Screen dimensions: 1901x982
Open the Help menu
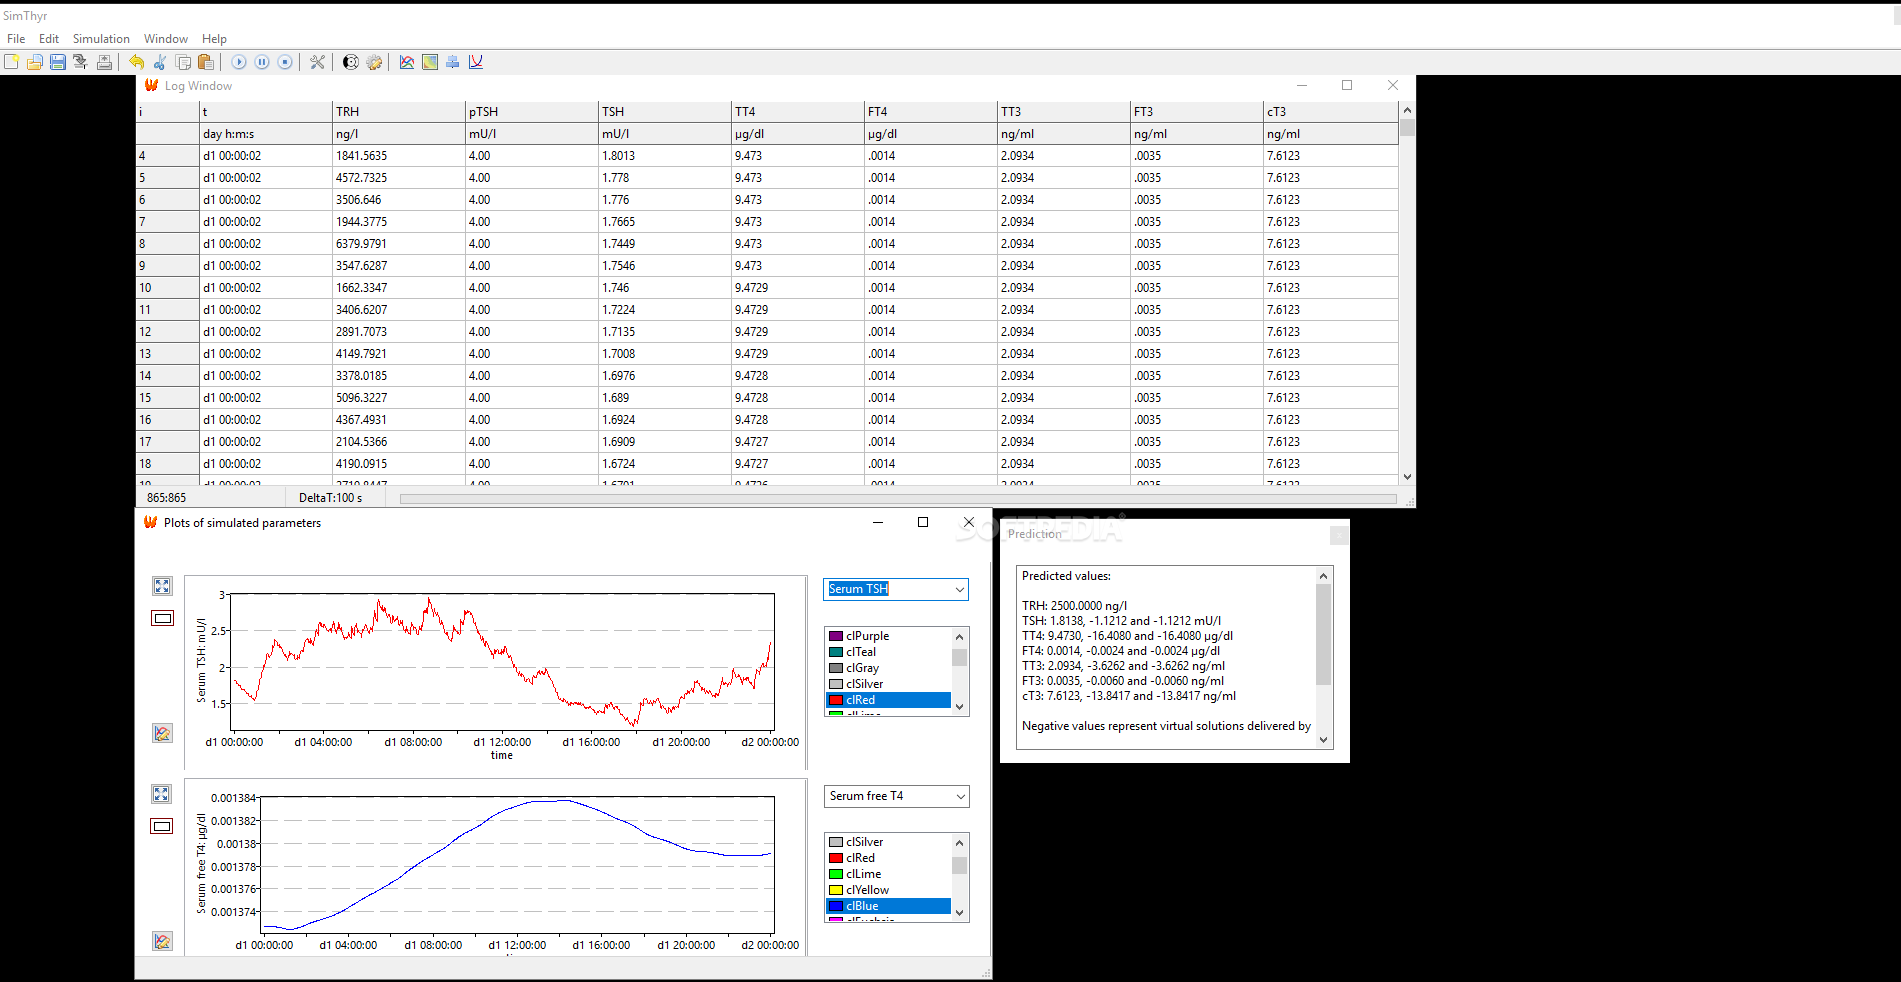[x=214, y=39]
